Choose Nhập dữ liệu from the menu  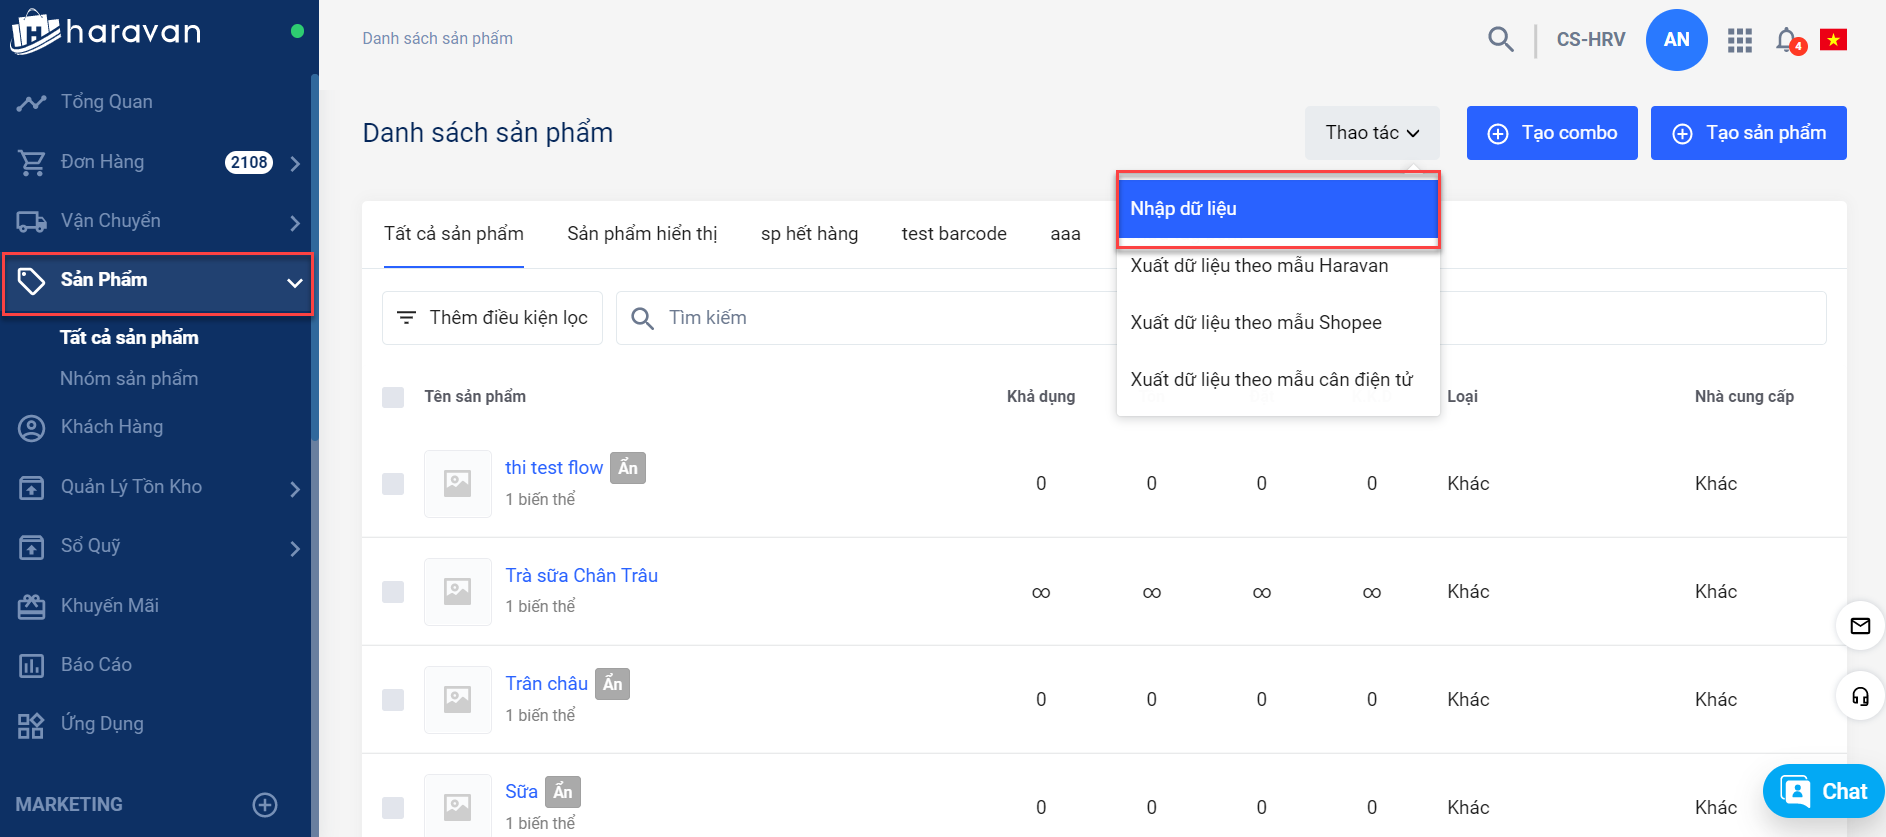(1277, 209)
